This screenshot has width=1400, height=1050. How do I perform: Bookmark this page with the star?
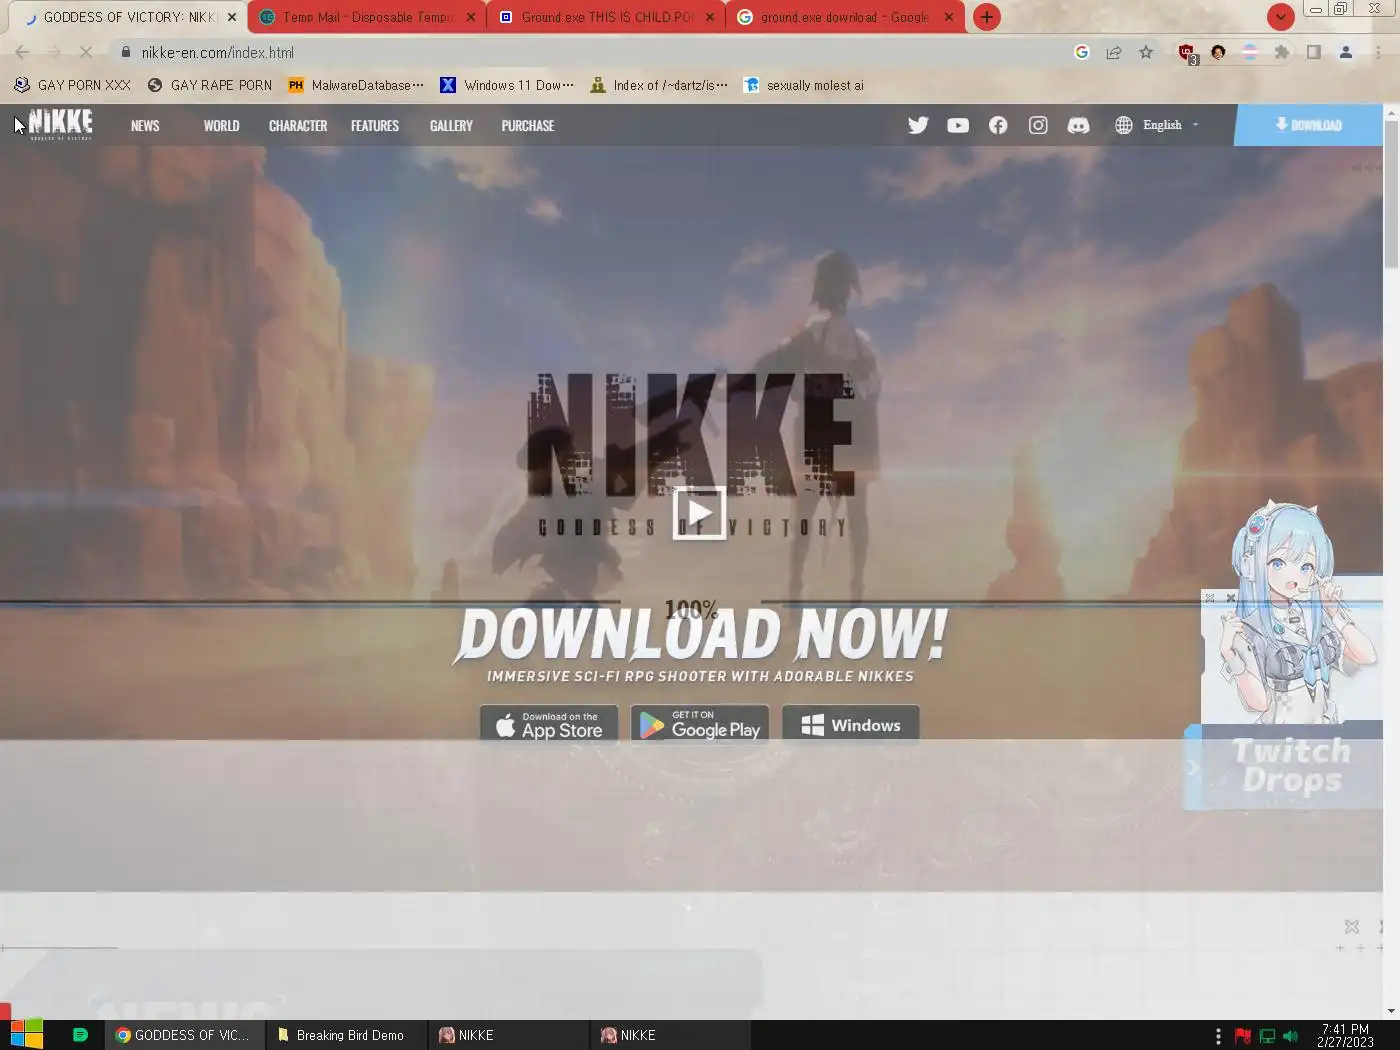(x=1146, y=52)
